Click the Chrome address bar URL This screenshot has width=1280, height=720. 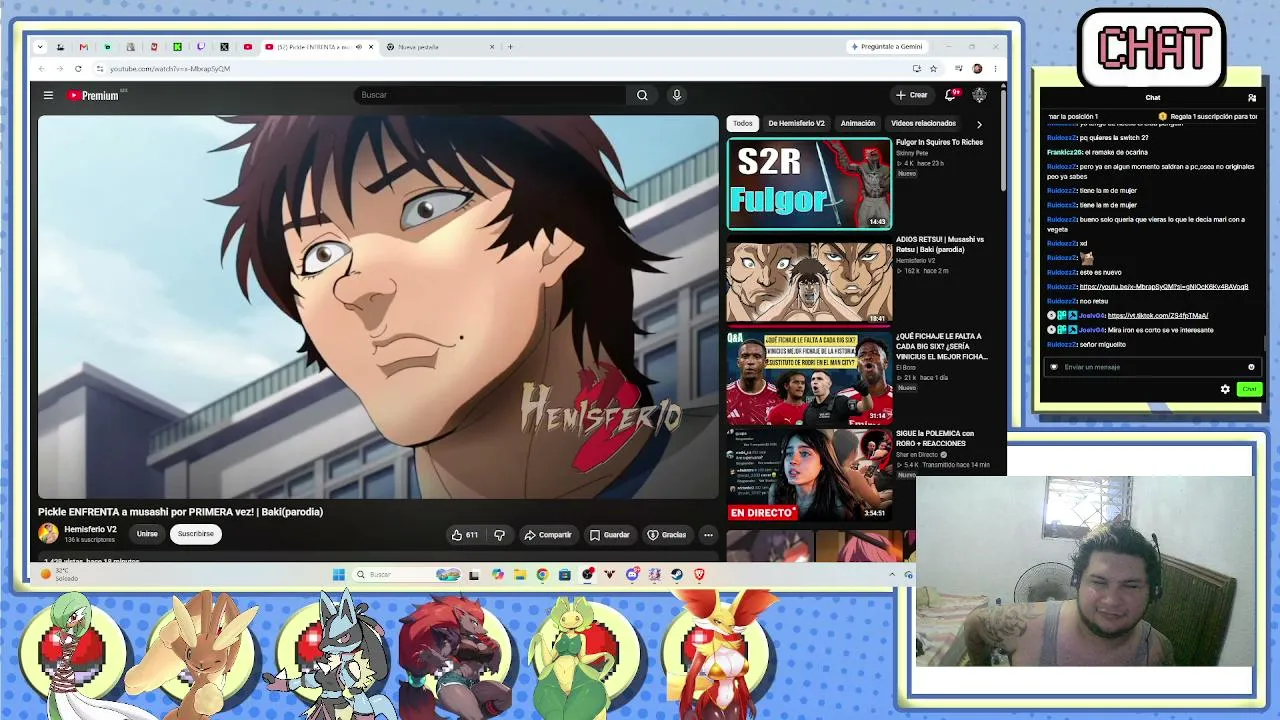170,69
